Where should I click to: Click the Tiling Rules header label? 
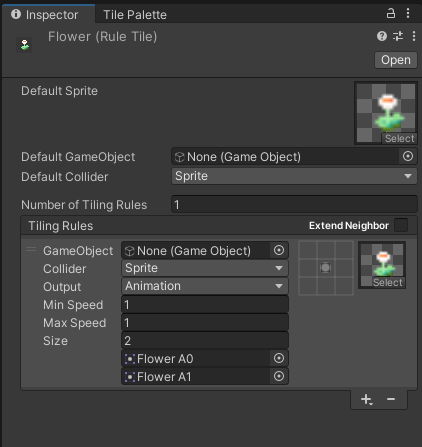(61, 226)
